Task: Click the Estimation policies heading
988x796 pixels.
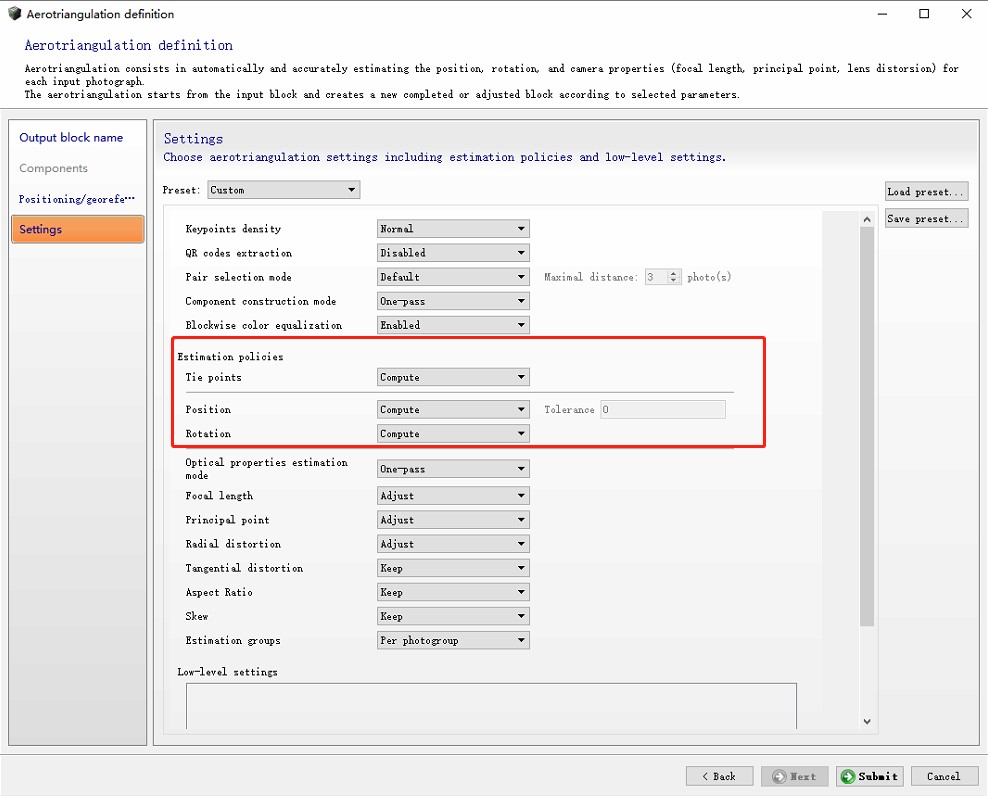Action: (x=231, y=357)
